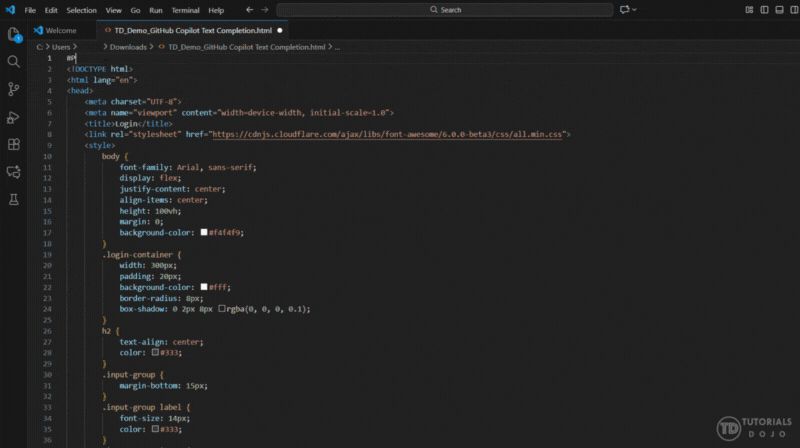Image resolution: width=800 pixels, height=448 pixels.
Task: Click the "height: 100vh;" line
Action: click(x=150, y=211)
